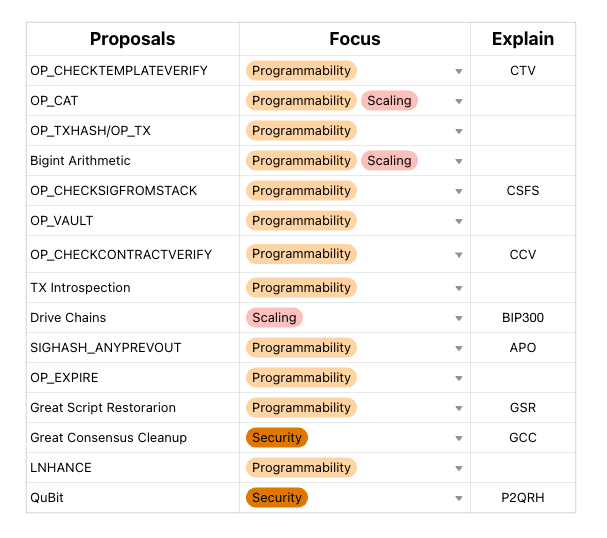The height and width of the screenshot is (538, 607).
Task: Select the OP_CHECKSIGFROMSTACK proposal cell
Action: click(x=132, y=191)
